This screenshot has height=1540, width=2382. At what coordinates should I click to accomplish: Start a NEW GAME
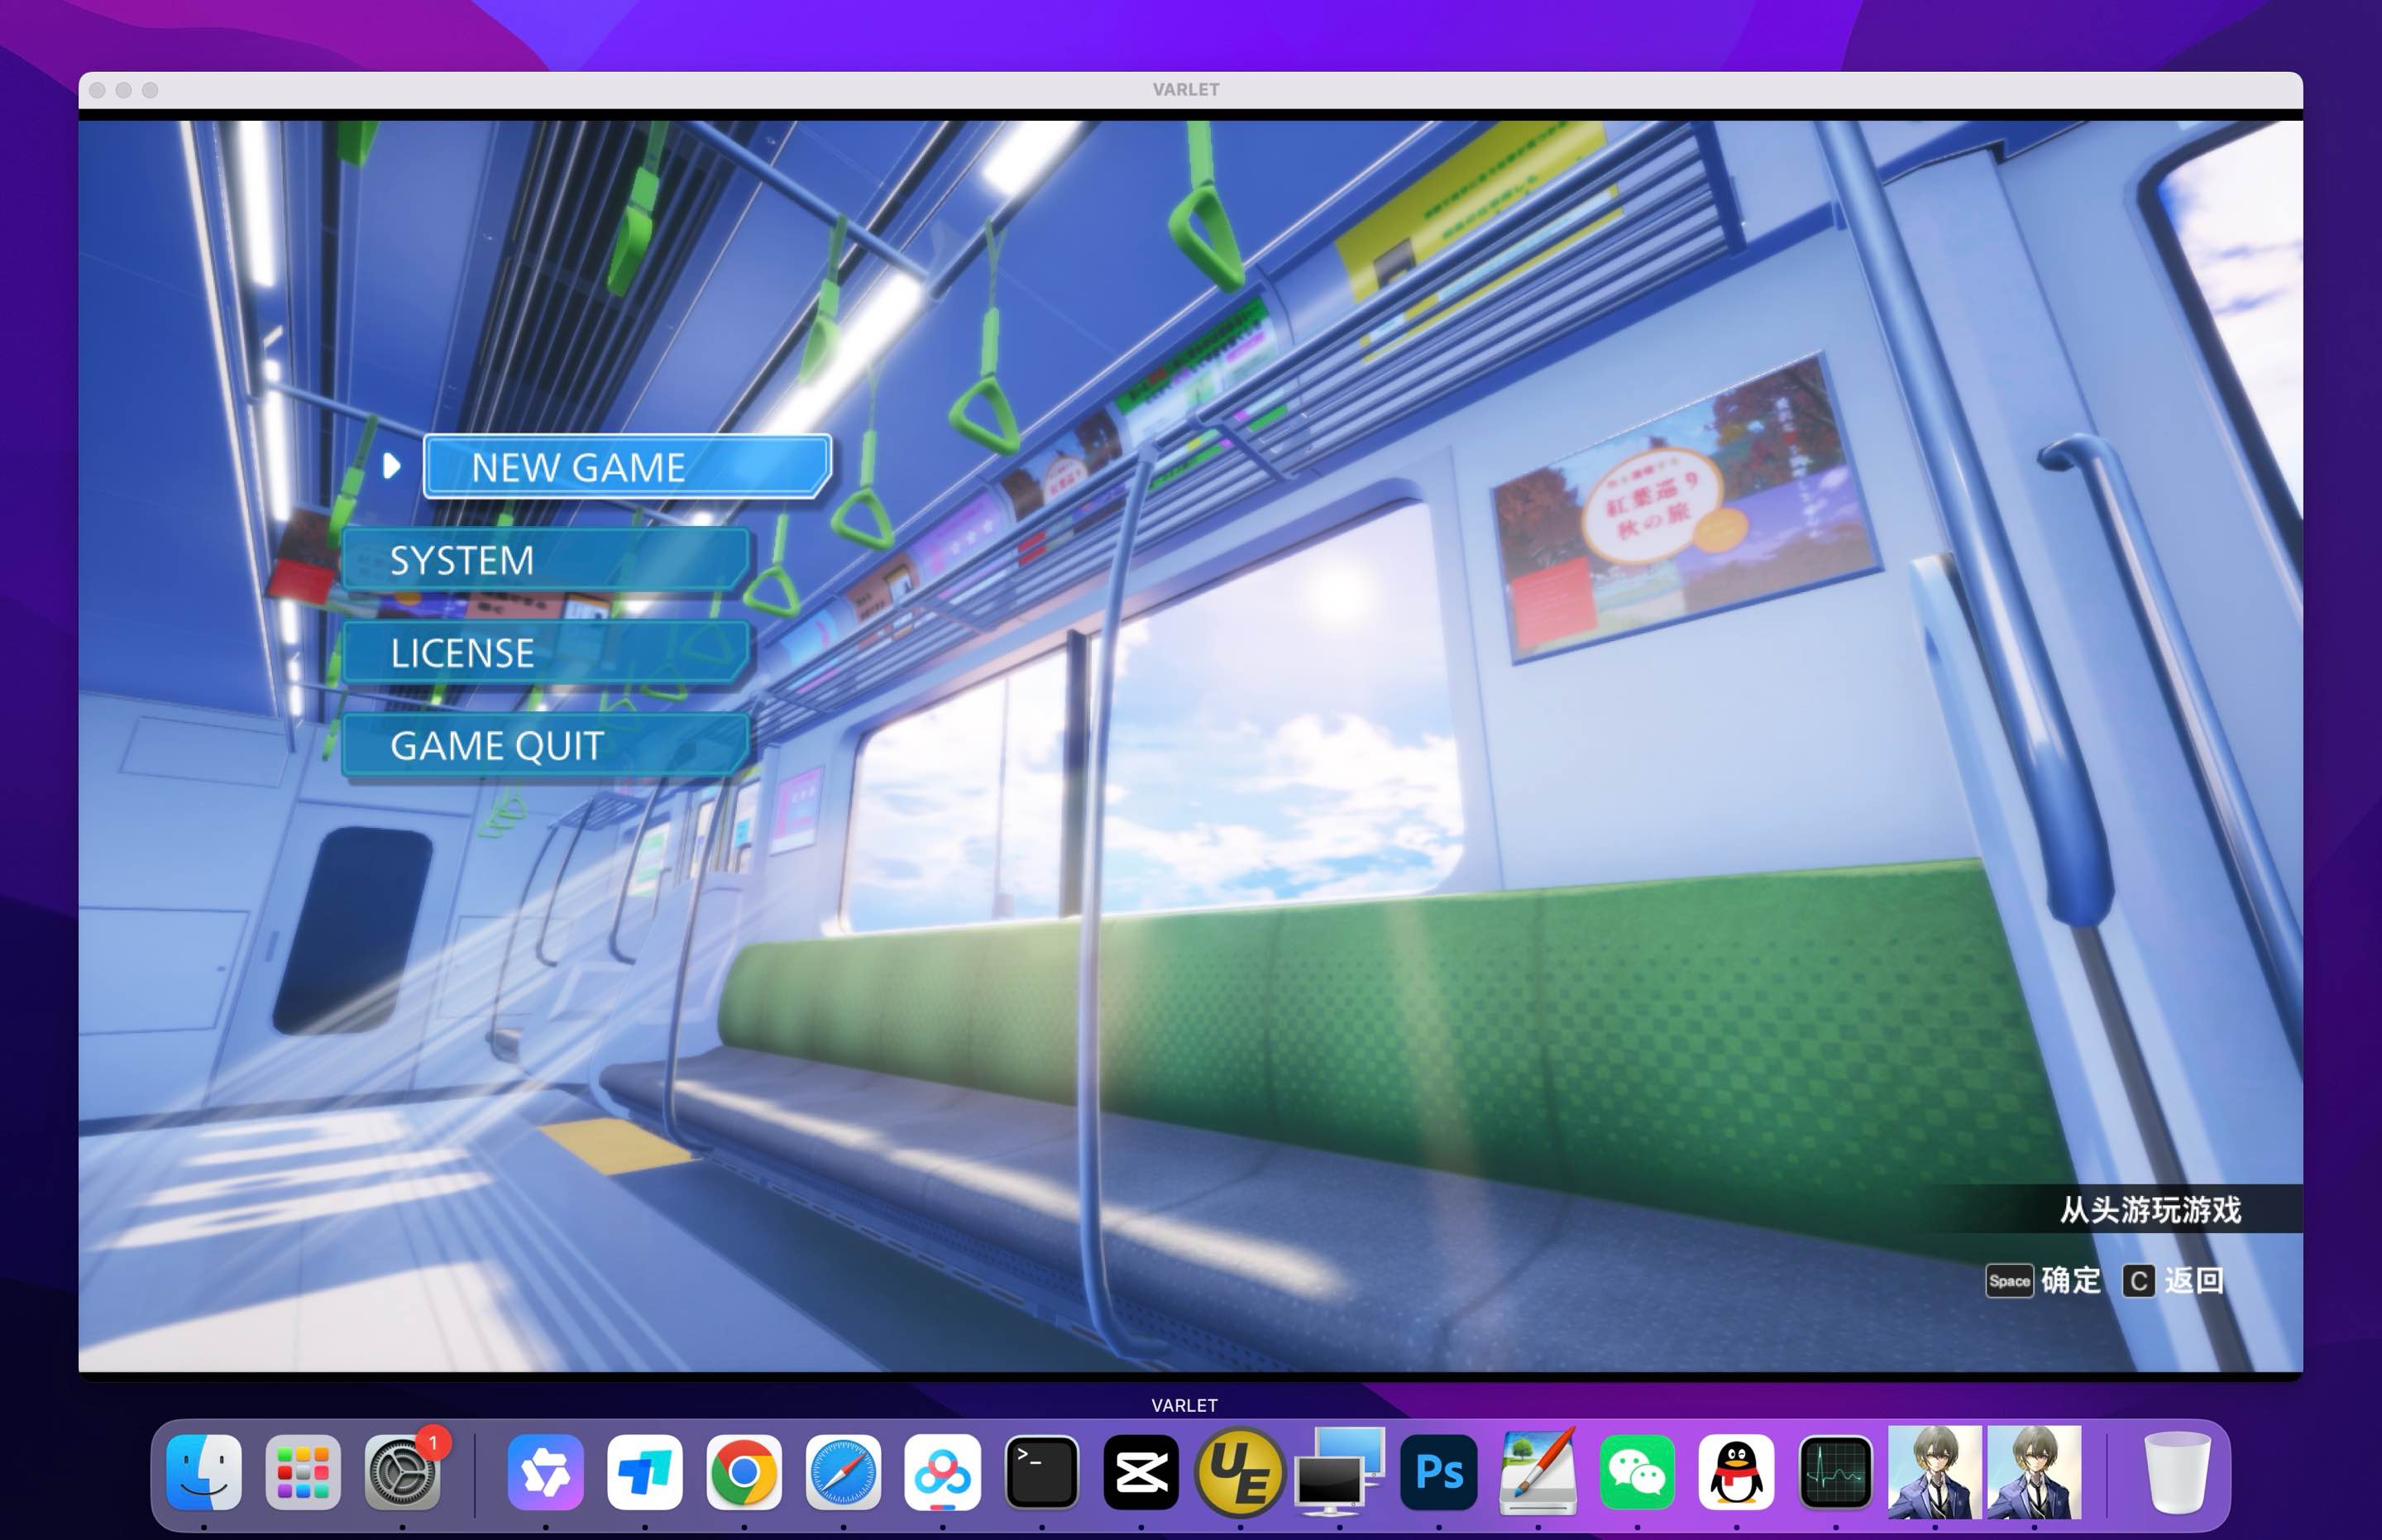click(626, 466)
